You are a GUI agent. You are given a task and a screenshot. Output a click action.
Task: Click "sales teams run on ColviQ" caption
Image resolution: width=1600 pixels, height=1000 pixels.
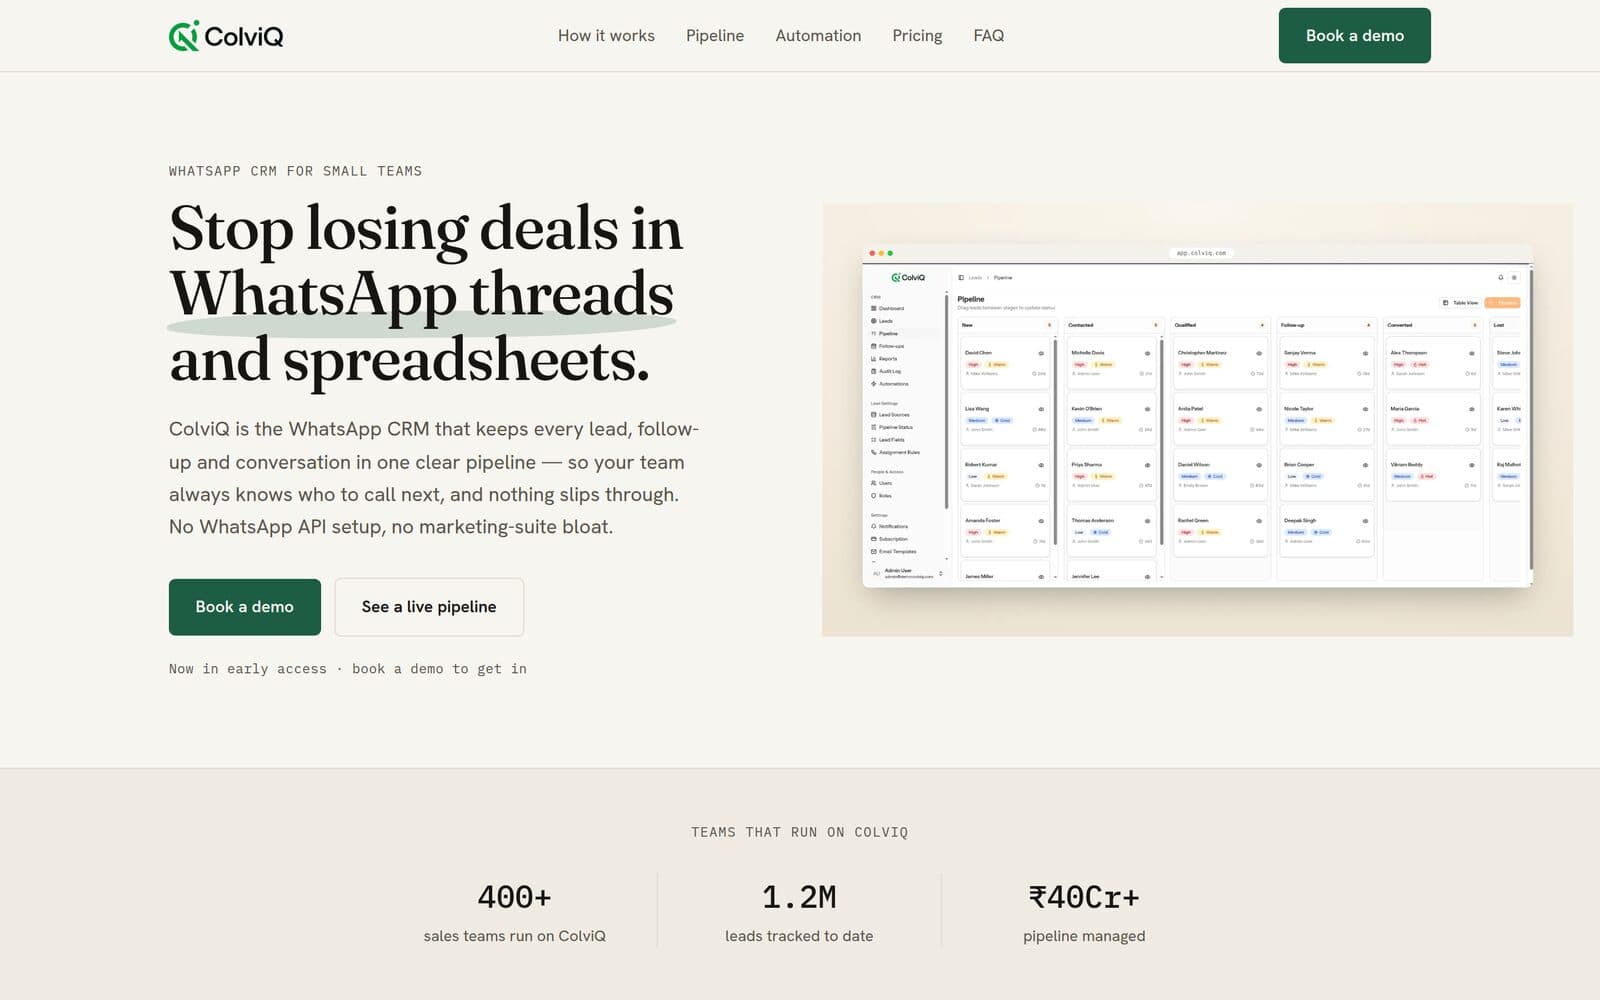pyautogui.click(x=514, y=936)
